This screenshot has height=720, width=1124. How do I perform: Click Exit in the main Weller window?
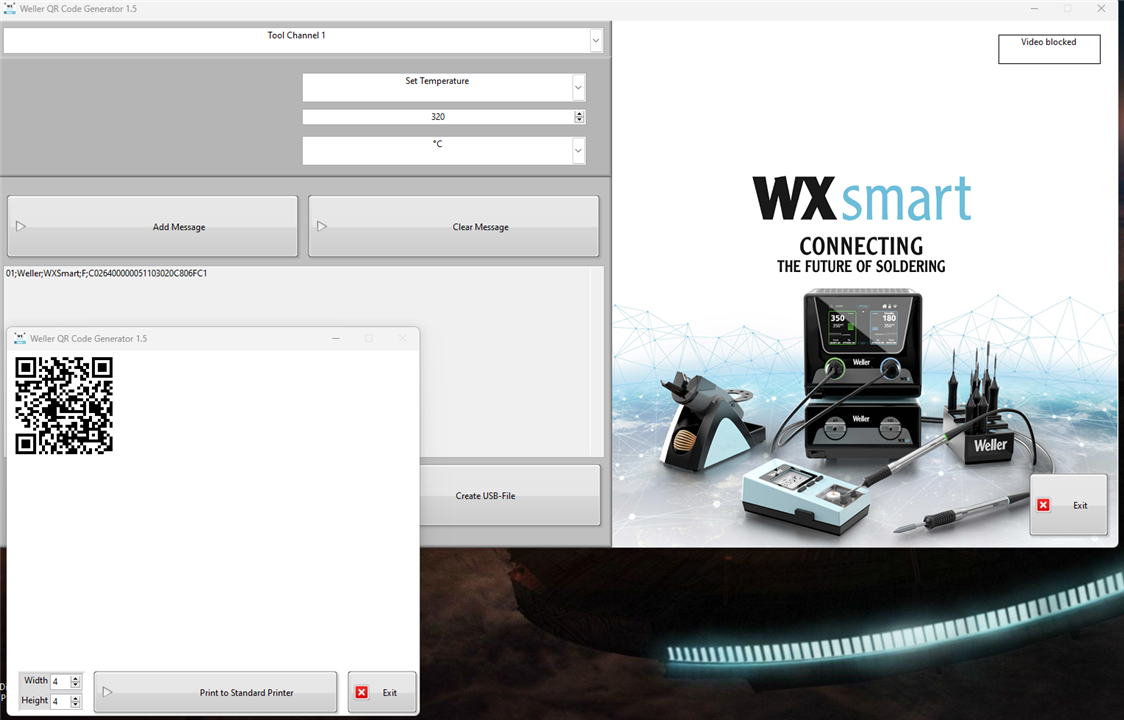pyautogui.click(x=1068, y=505)
